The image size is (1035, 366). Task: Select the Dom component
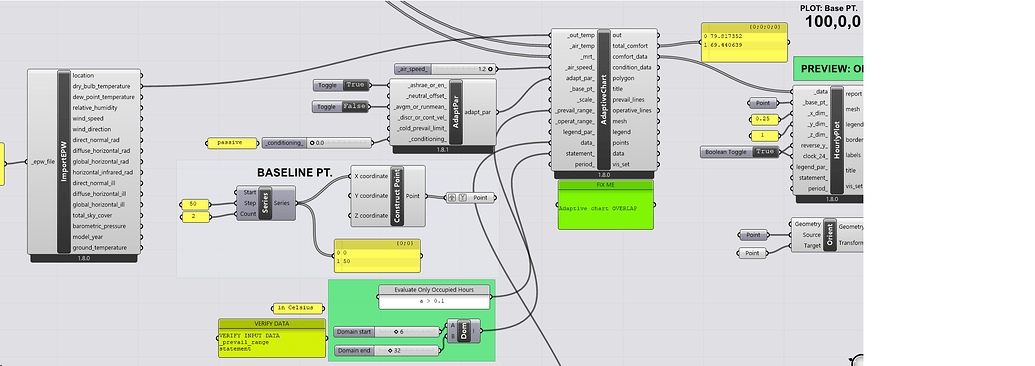pyautogui.click(x=463, y=332)
